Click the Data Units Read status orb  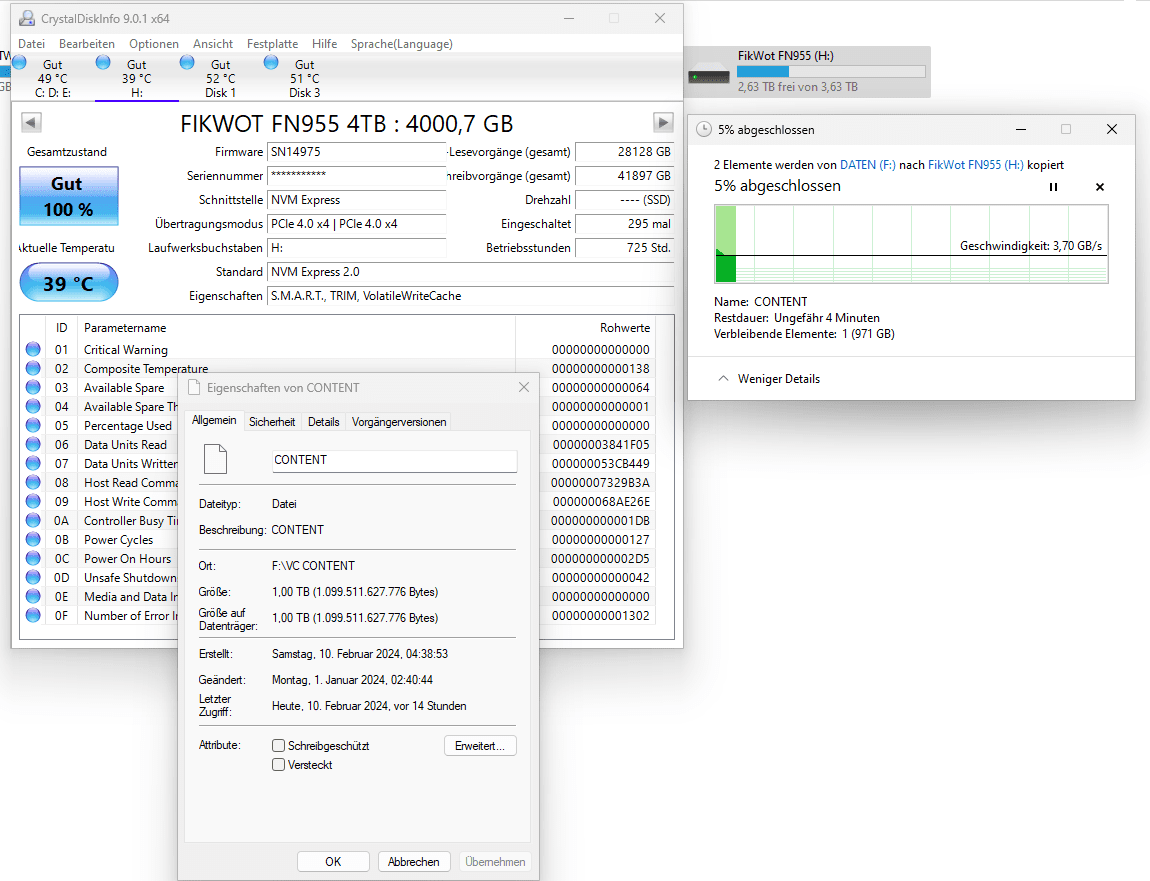(33, 445)
